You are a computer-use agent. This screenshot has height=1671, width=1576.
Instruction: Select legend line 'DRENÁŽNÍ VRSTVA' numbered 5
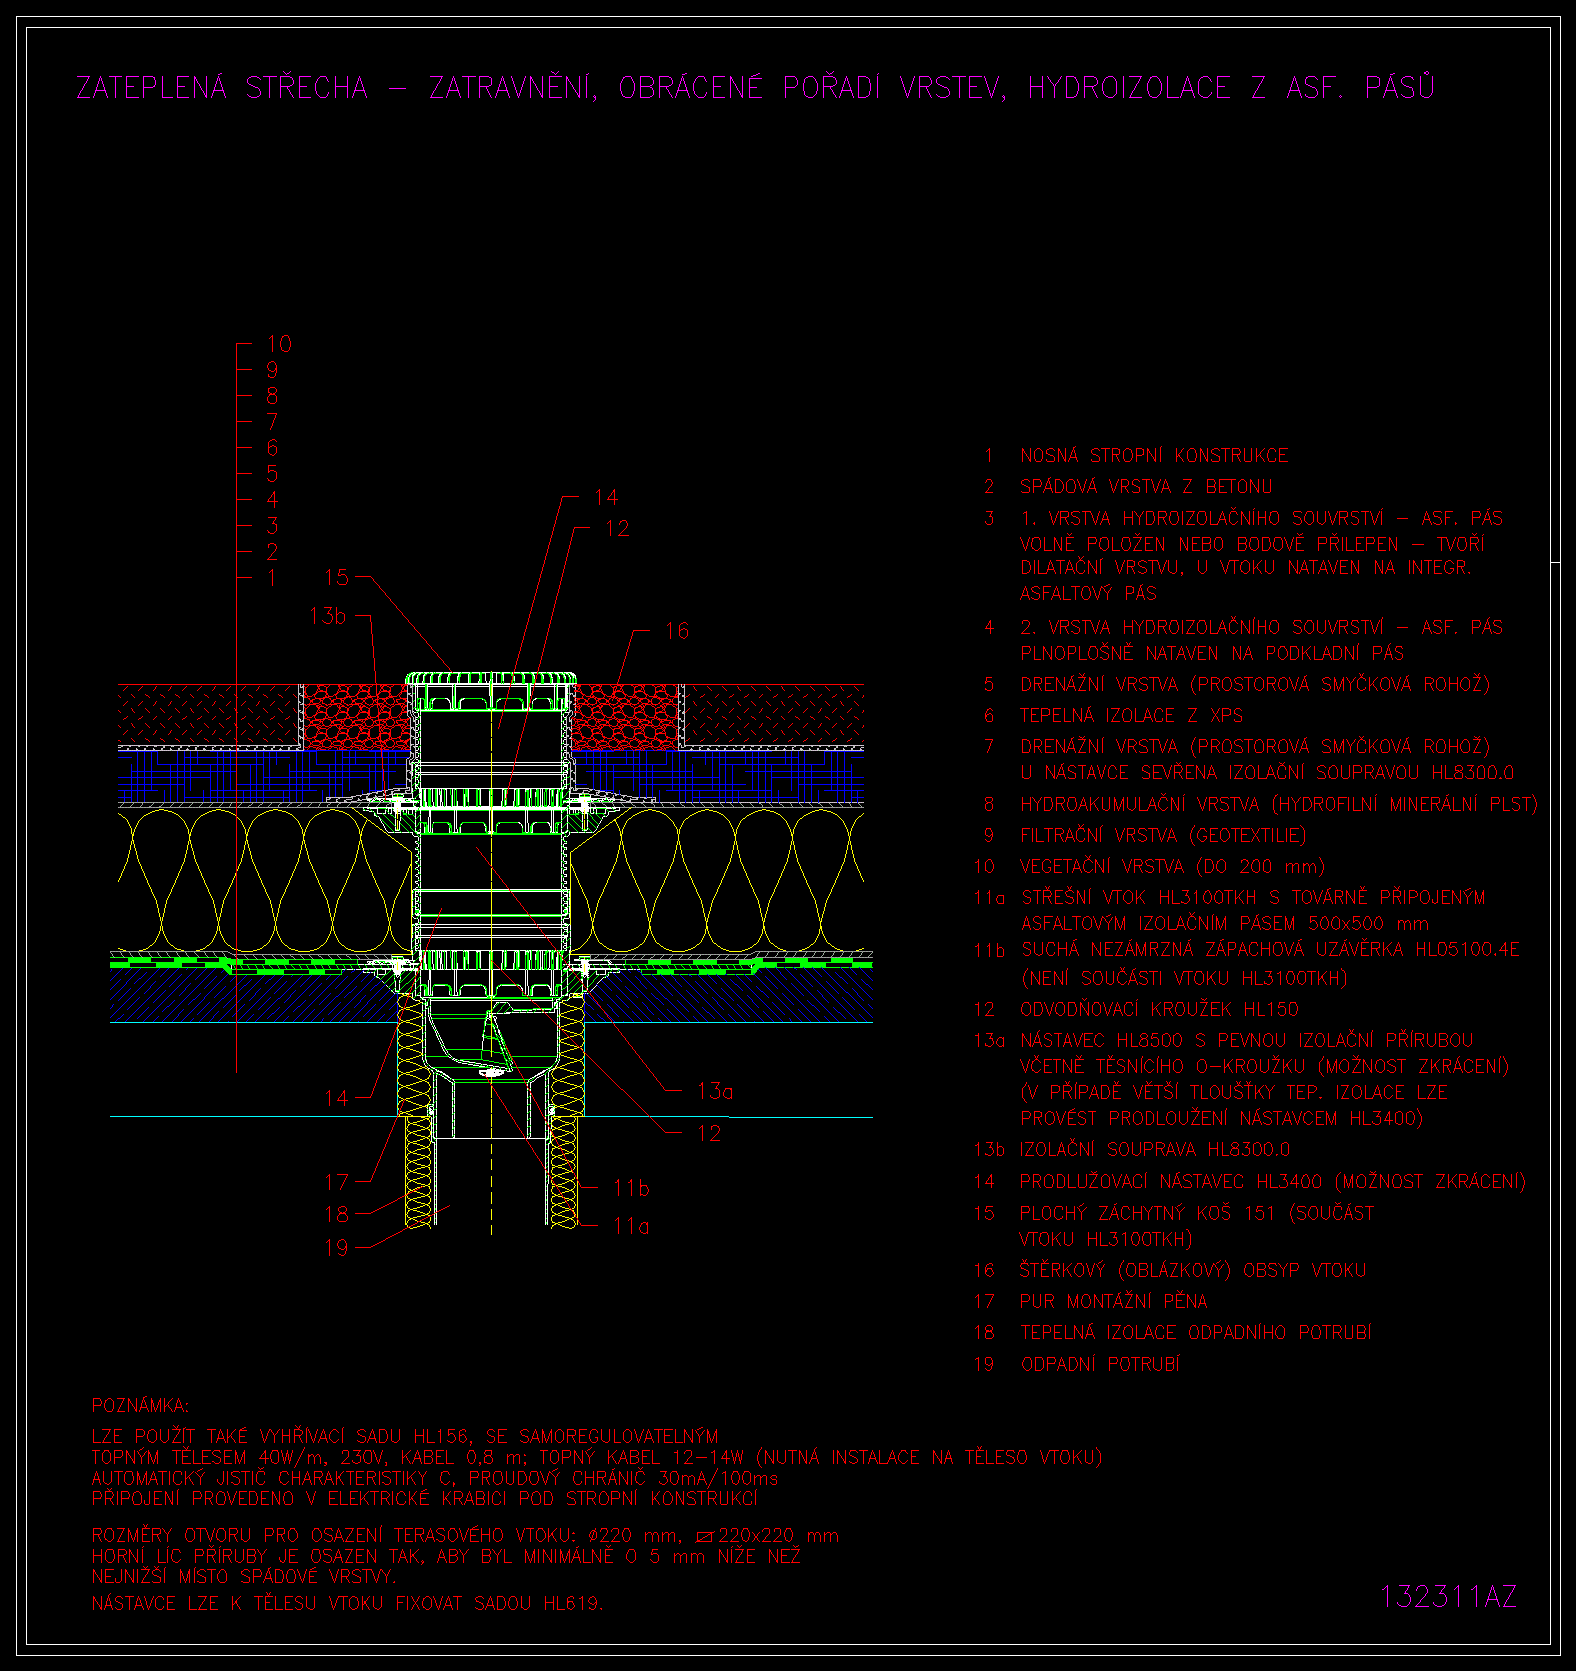pyautogui.click(x=1255, y=685)
